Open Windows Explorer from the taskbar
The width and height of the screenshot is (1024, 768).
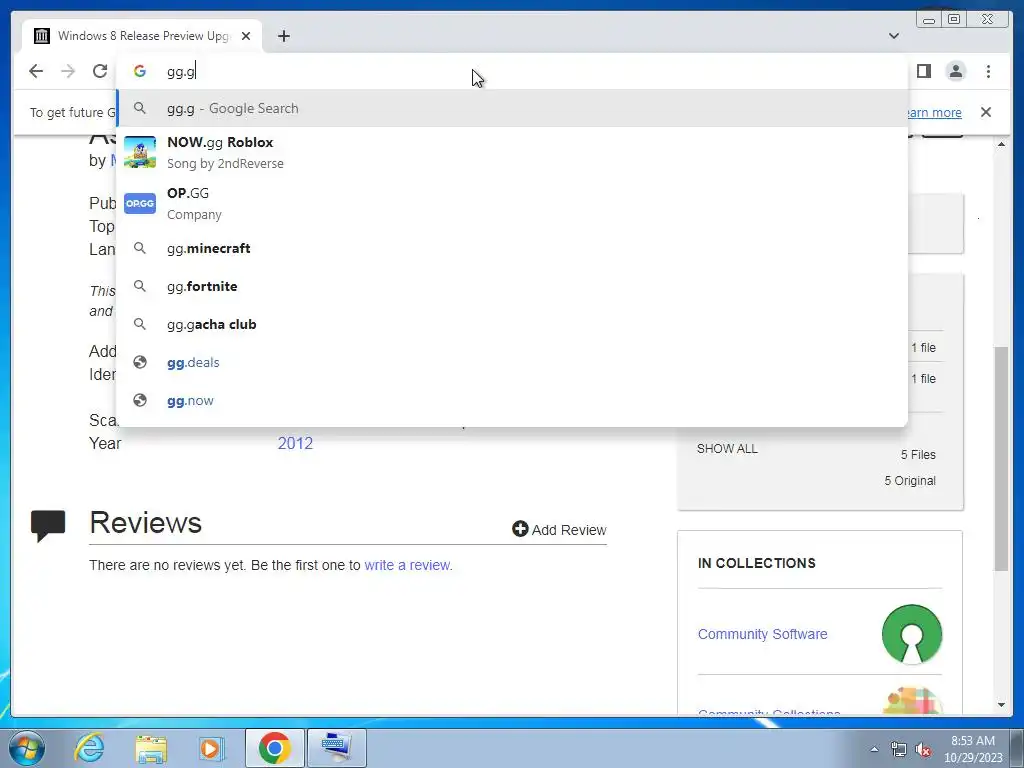click(151, 748)
